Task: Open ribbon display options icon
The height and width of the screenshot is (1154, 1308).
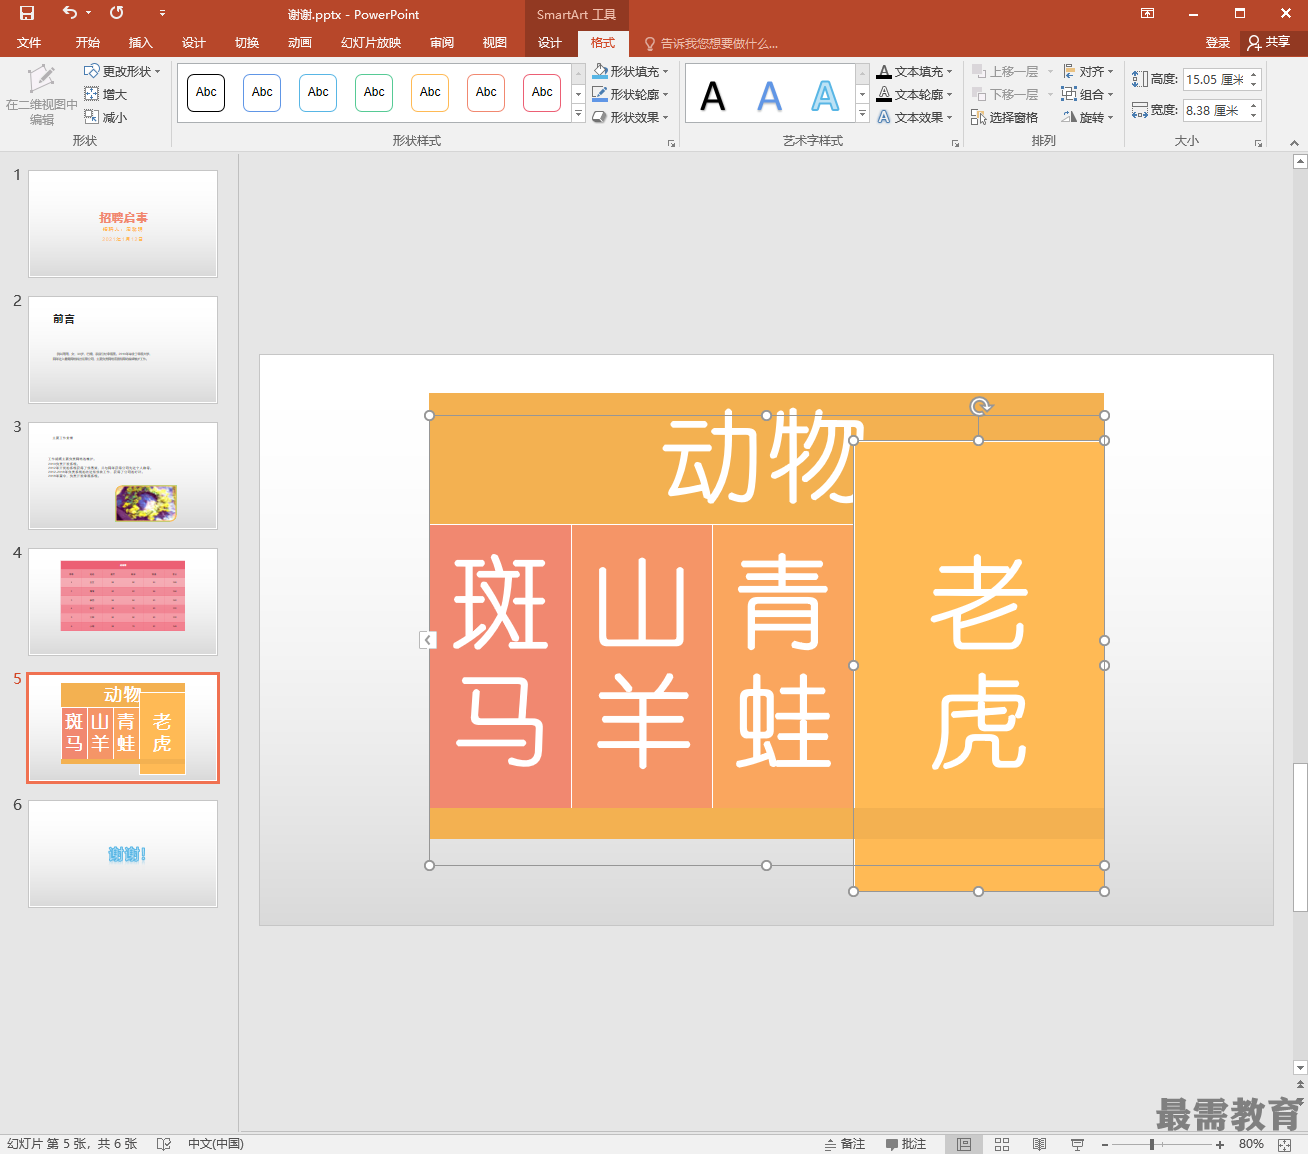Action: coord(1147,13)
